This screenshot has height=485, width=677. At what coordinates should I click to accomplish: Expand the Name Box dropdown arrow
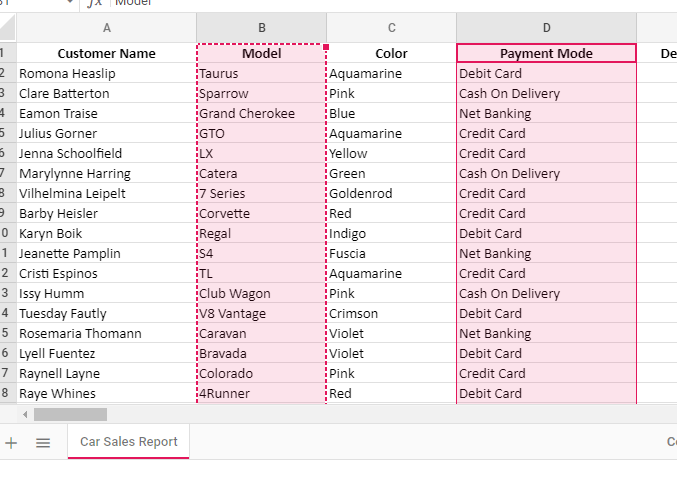tap(69, 3)
